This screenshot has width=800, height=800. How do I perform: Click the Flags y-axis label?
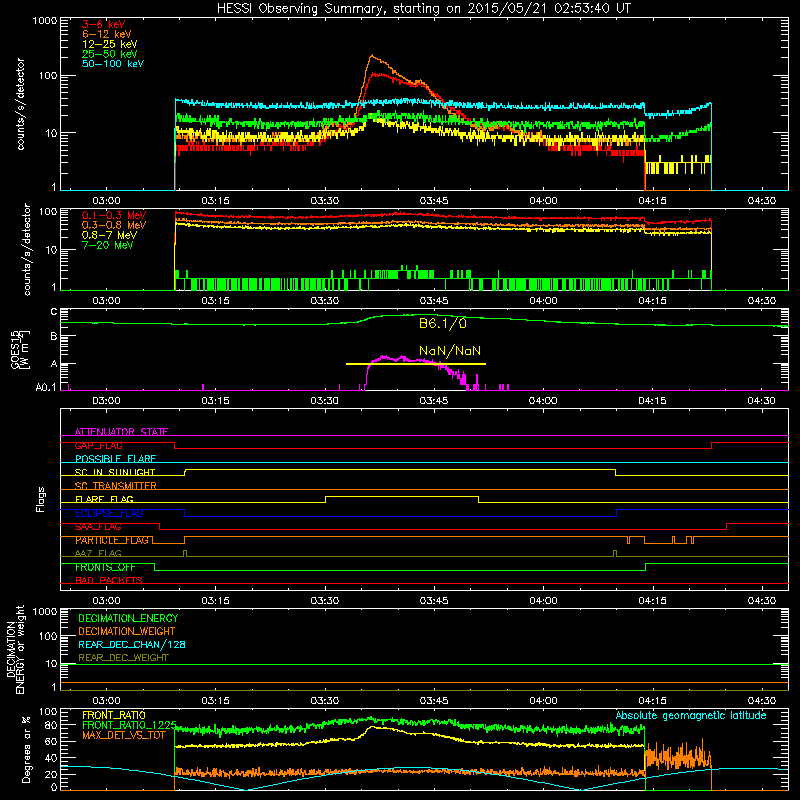41,499
